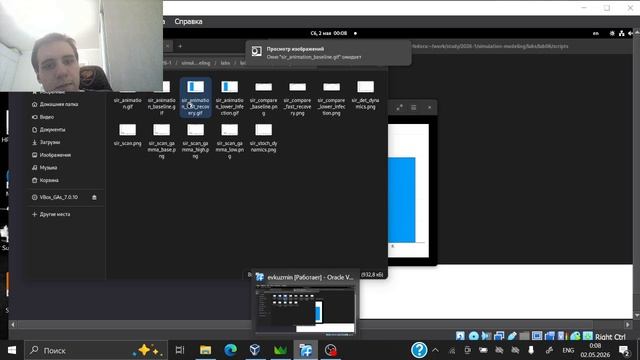Click the VM horizontal scrollbar left arrow
The height and width of the screenshot is (360, 640).
13,324
